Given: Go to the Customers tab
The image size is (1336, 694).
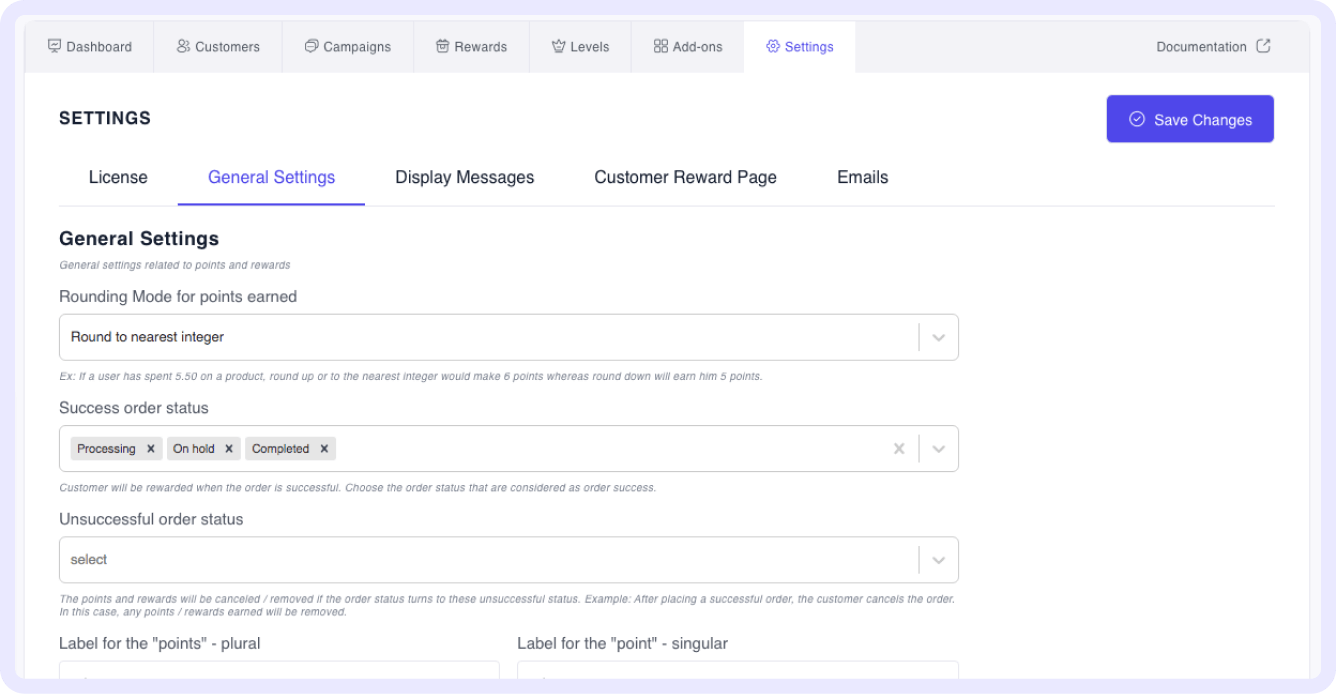Looking at the screenshot, I should (x=218, y=47).
